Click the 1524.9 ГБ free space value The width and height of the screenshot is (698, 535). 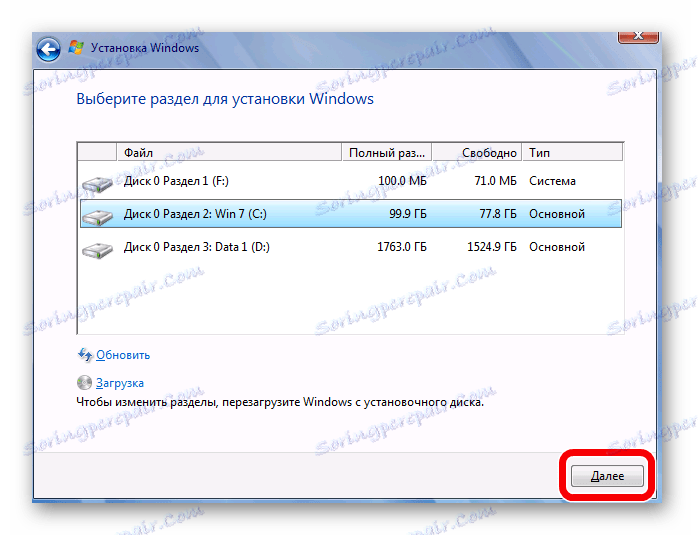[x=492, y=247]
